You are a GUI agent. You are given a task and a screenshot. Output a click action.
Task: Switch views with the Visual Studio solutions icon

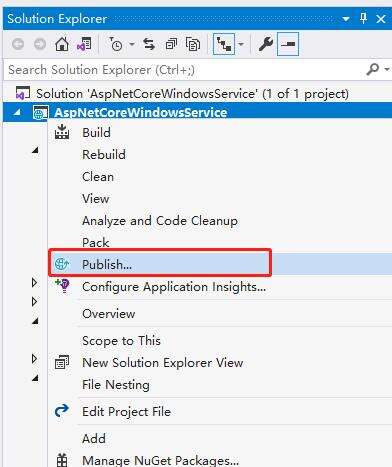click(x=84, y=44)
